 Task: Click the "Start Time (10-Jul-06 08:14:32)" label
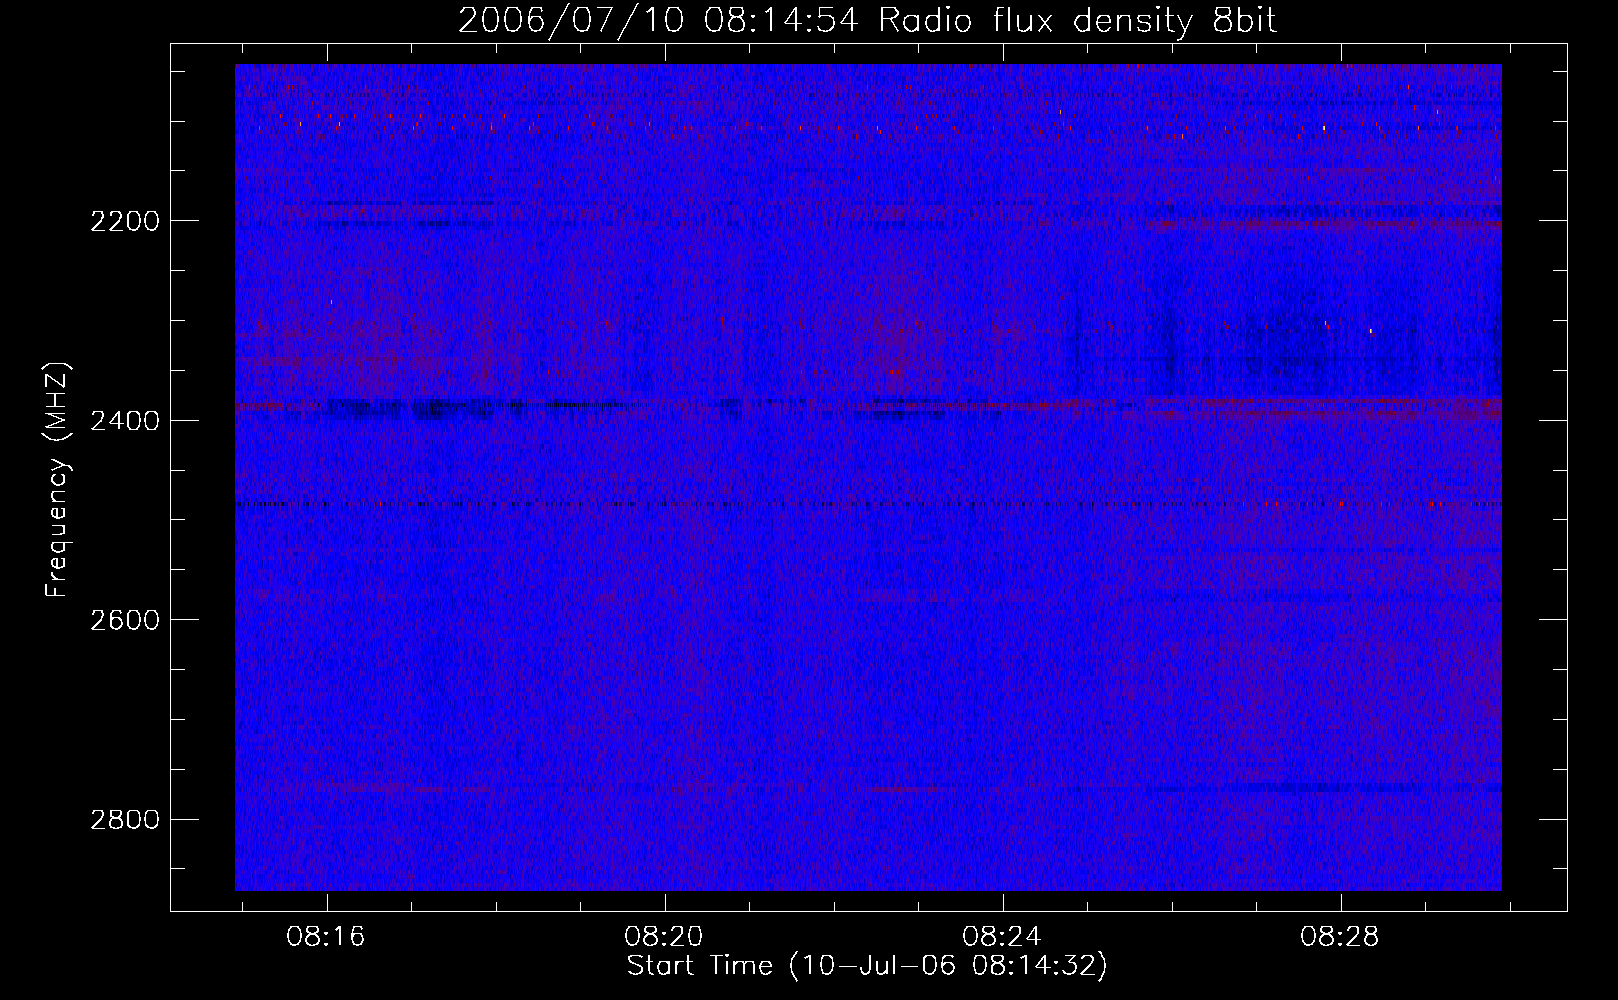coord(867,966)
